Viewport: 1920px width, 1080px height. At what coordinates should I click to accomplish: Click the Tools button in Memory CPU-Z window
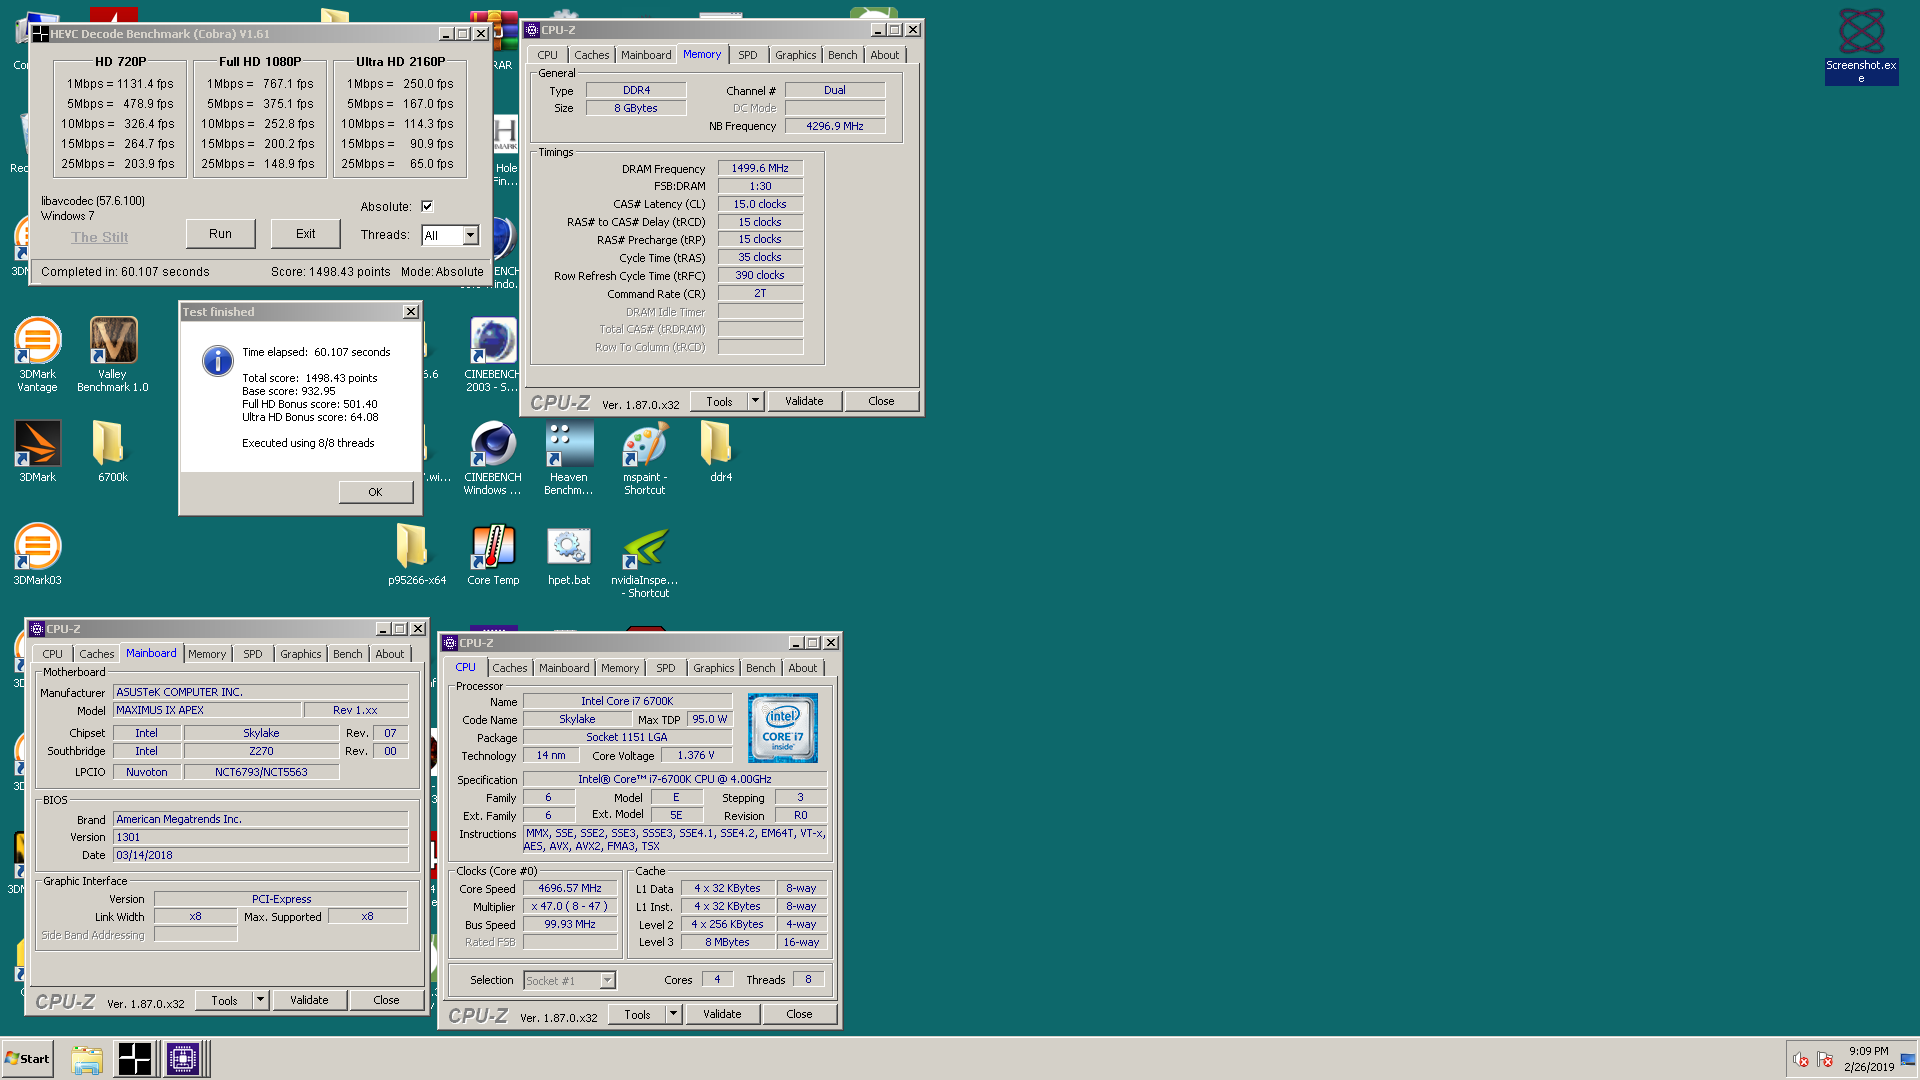pyautogui.click(x=719, y=401)
